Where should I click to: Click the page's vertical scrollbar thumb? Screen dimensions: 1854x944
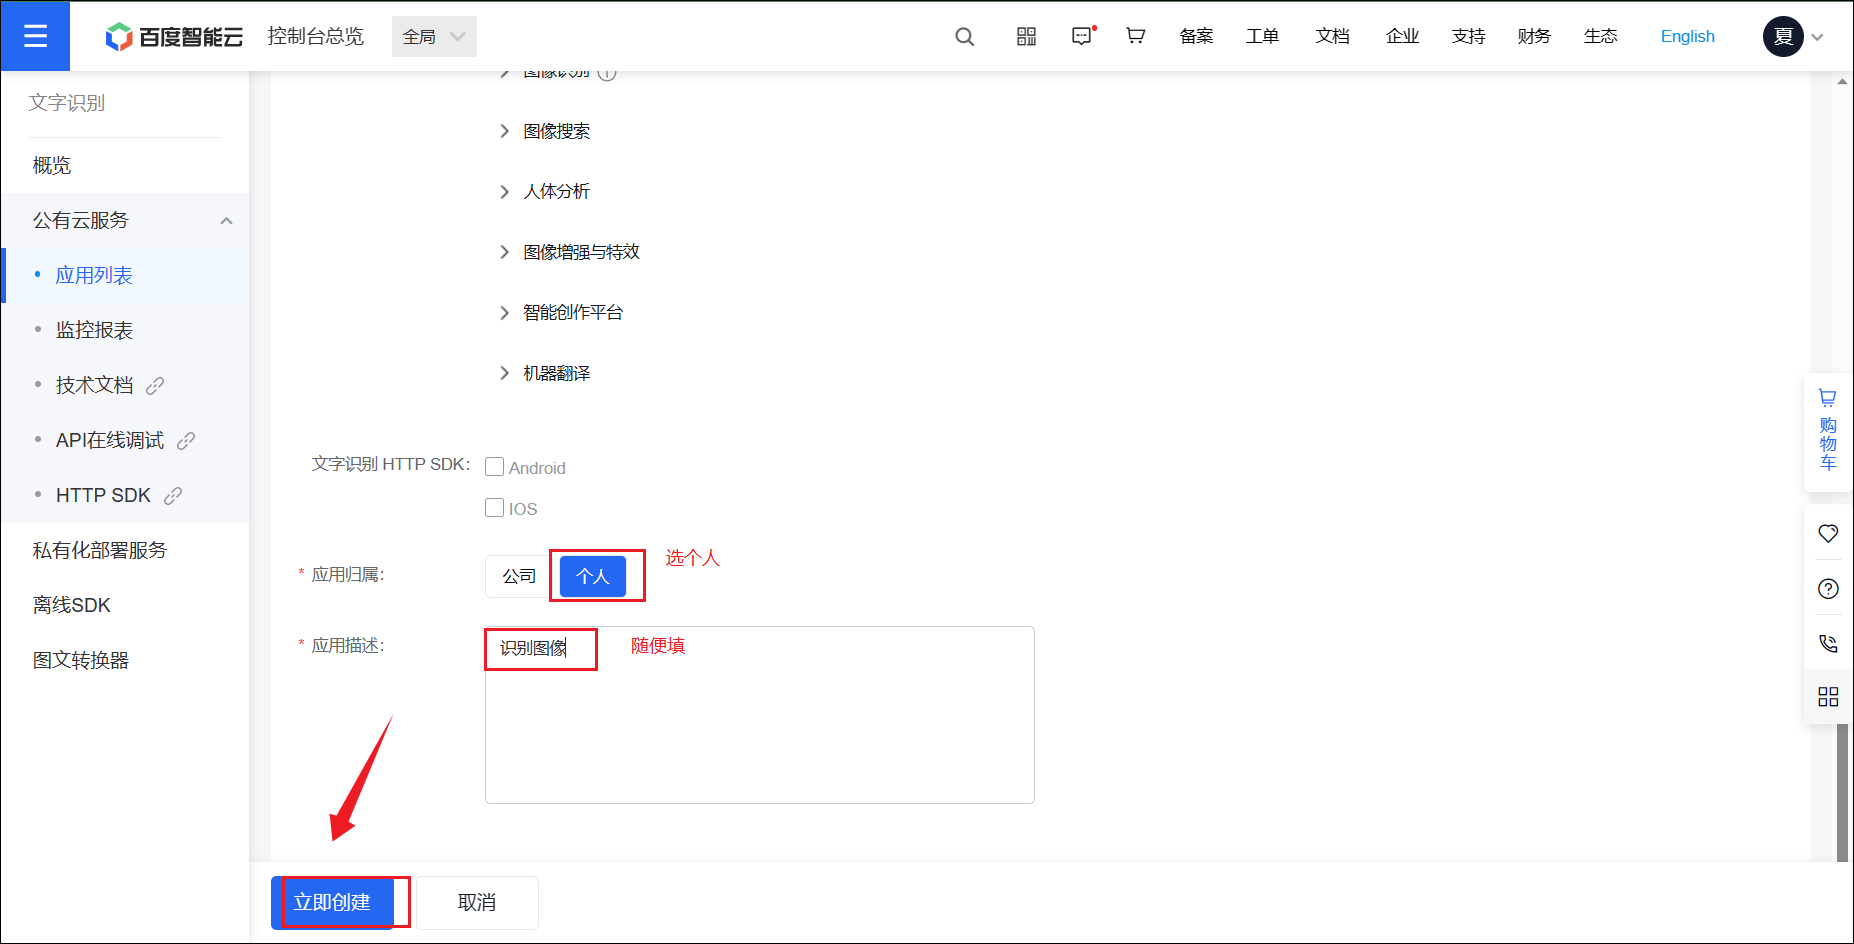[x=1842, y=792]
